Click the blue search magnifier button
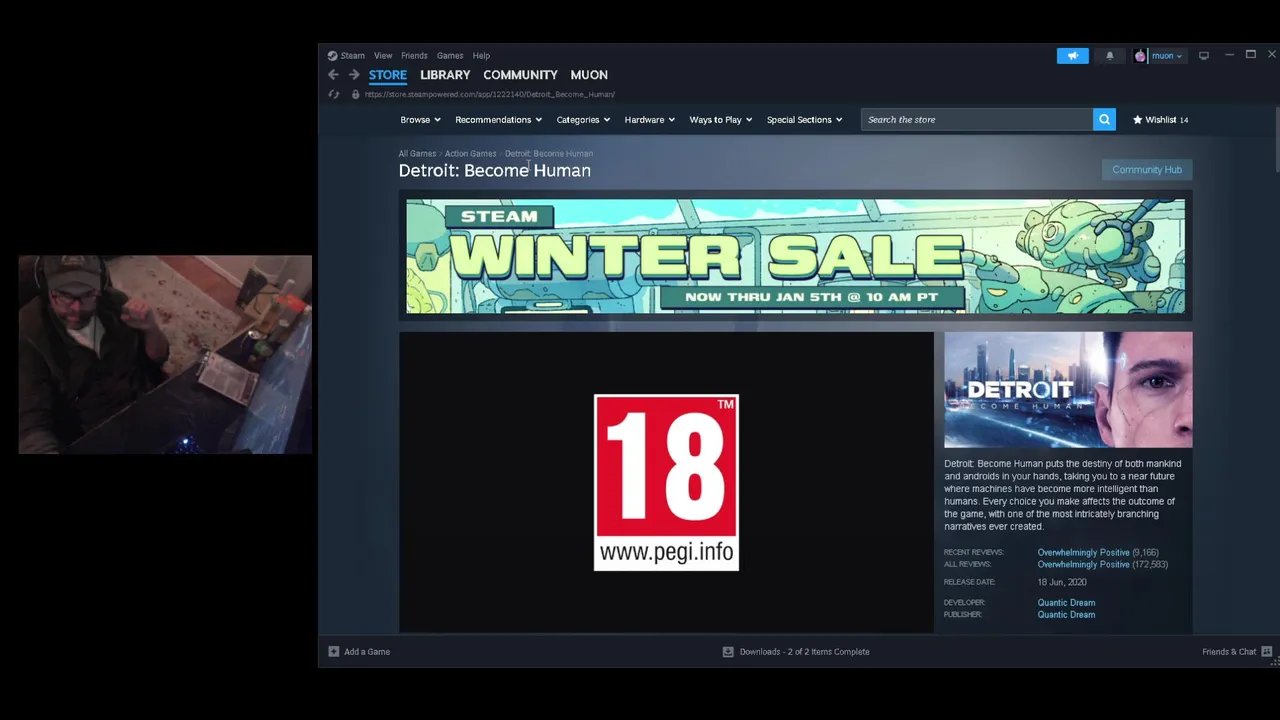This screenshot has height=720, width=1280. (x=1104, y=120)
